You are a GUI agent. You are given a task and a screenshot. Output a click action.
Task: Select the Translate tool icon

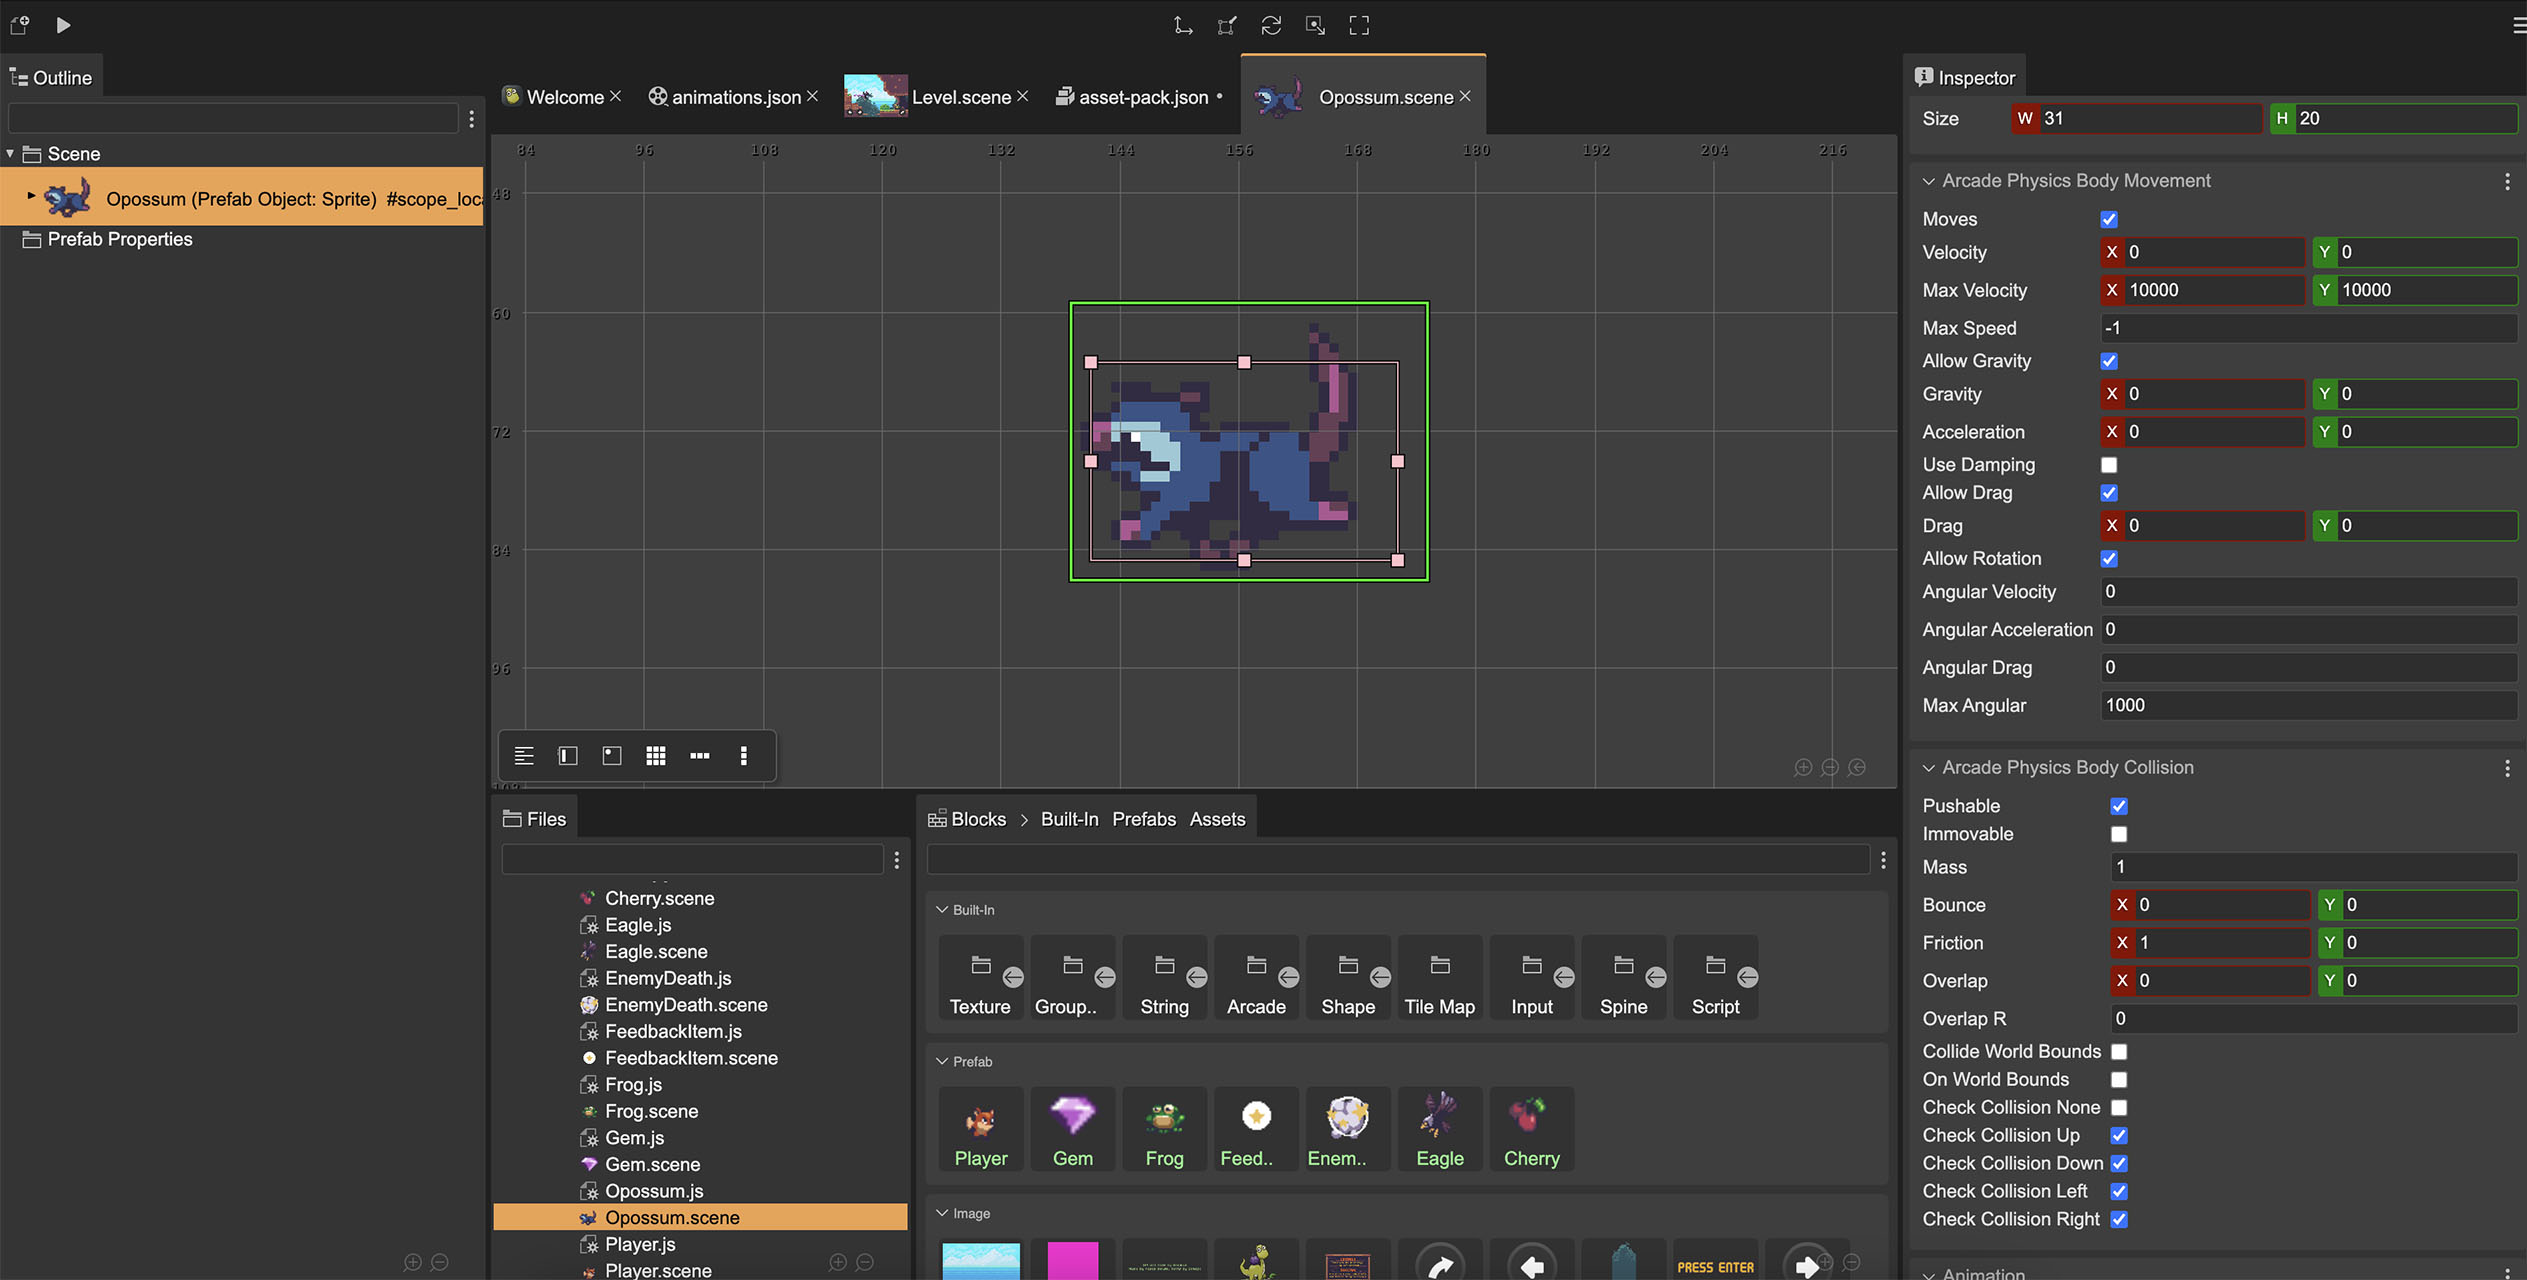[1183, 25]
